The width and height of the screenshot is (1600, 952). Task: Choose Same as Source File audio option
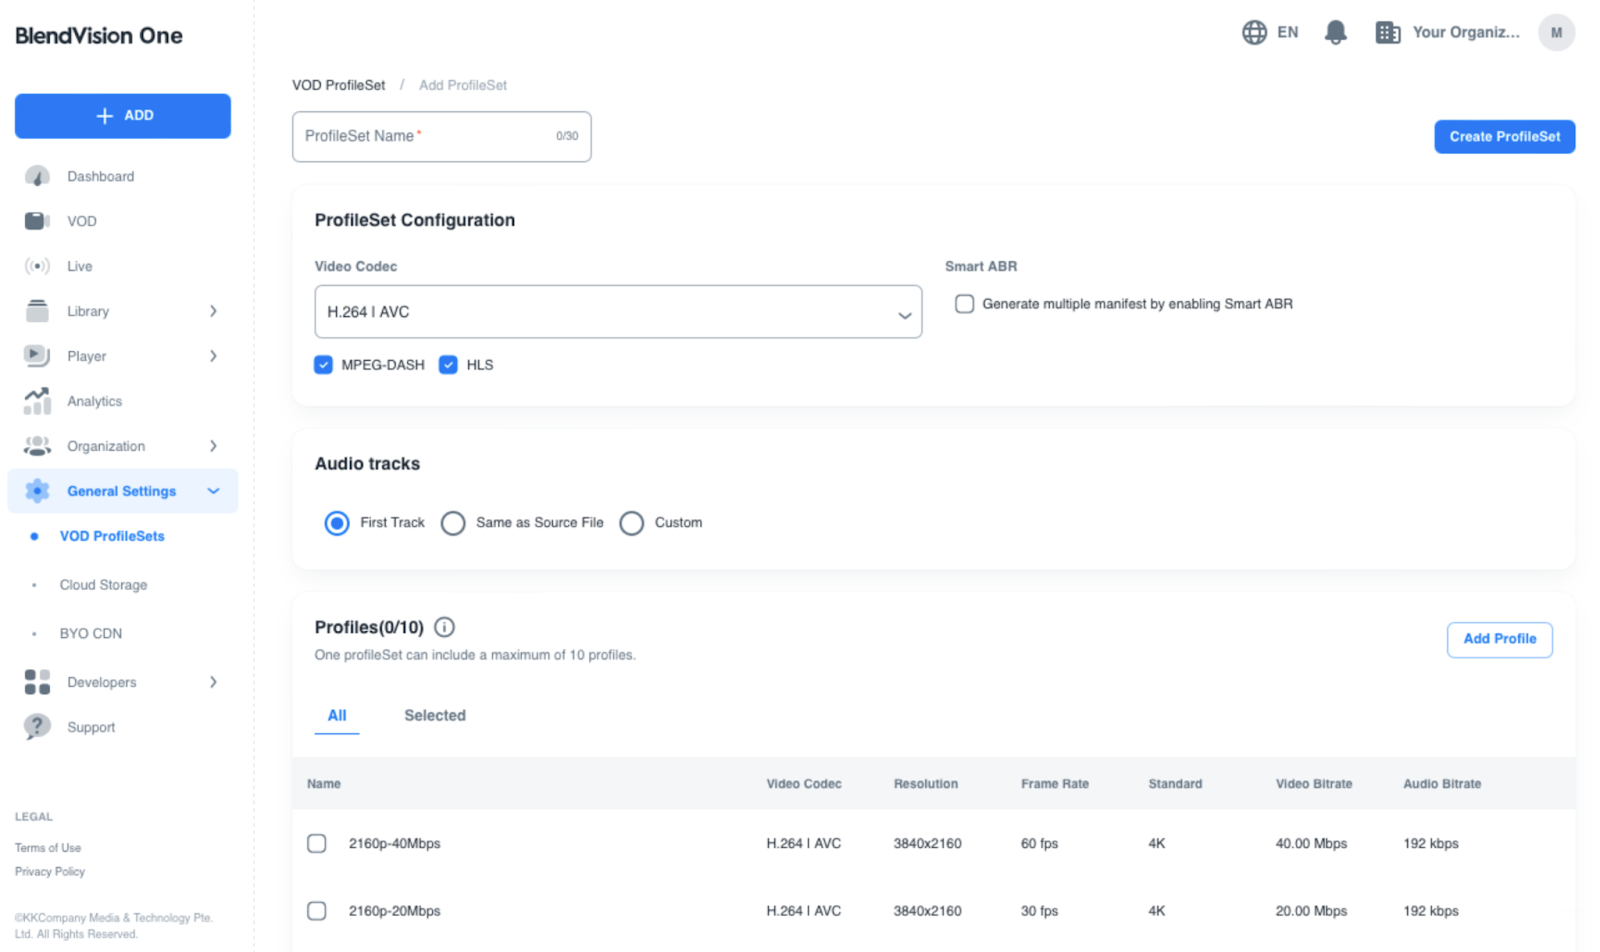[x=453, y=523]
